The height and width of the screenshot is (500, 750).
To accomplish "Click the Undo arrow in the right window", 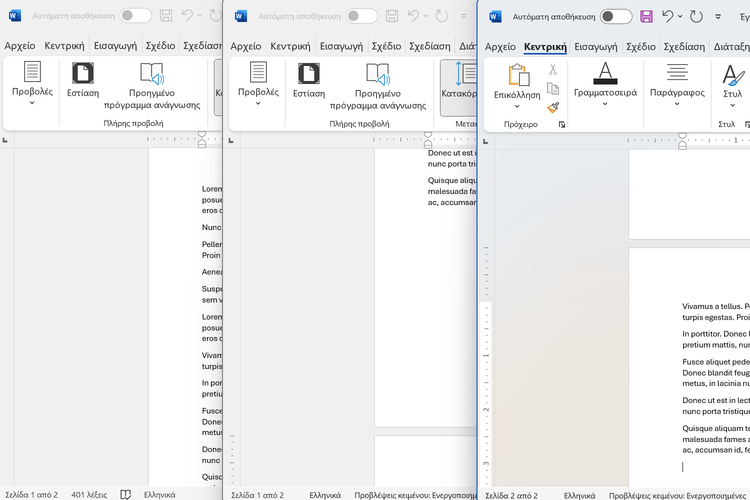I will tap(668, 16).
